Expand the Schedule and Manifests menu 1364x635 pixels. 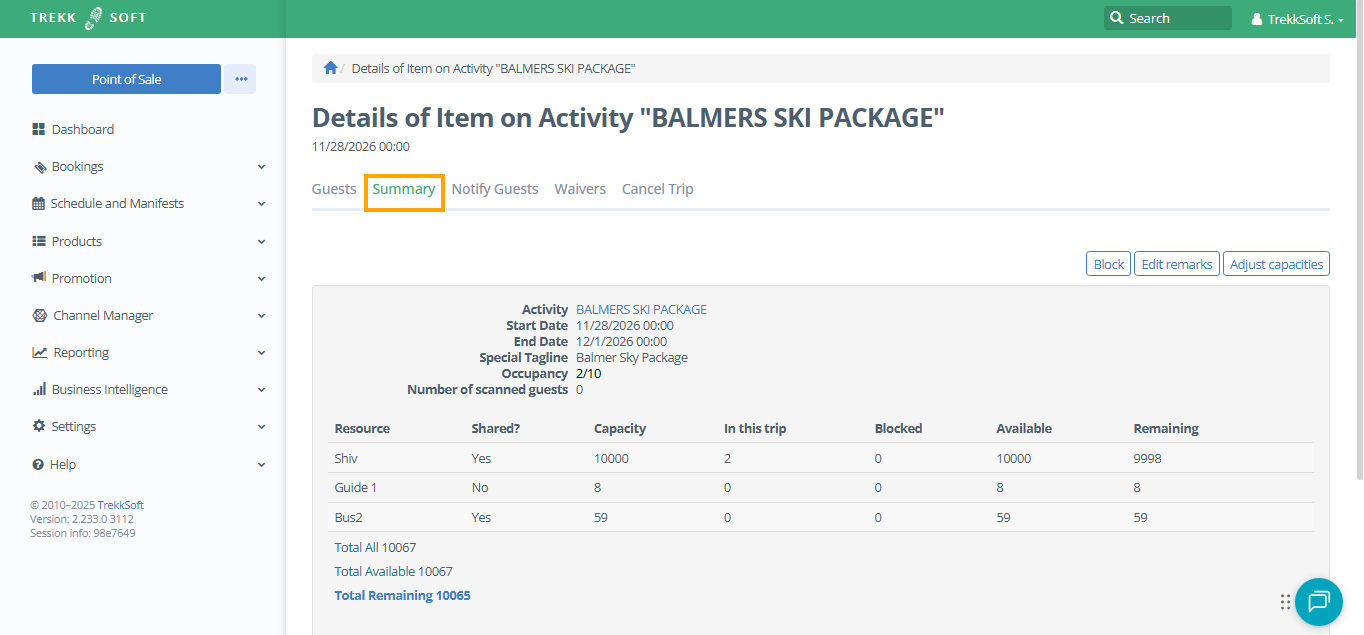click(261, 204)
